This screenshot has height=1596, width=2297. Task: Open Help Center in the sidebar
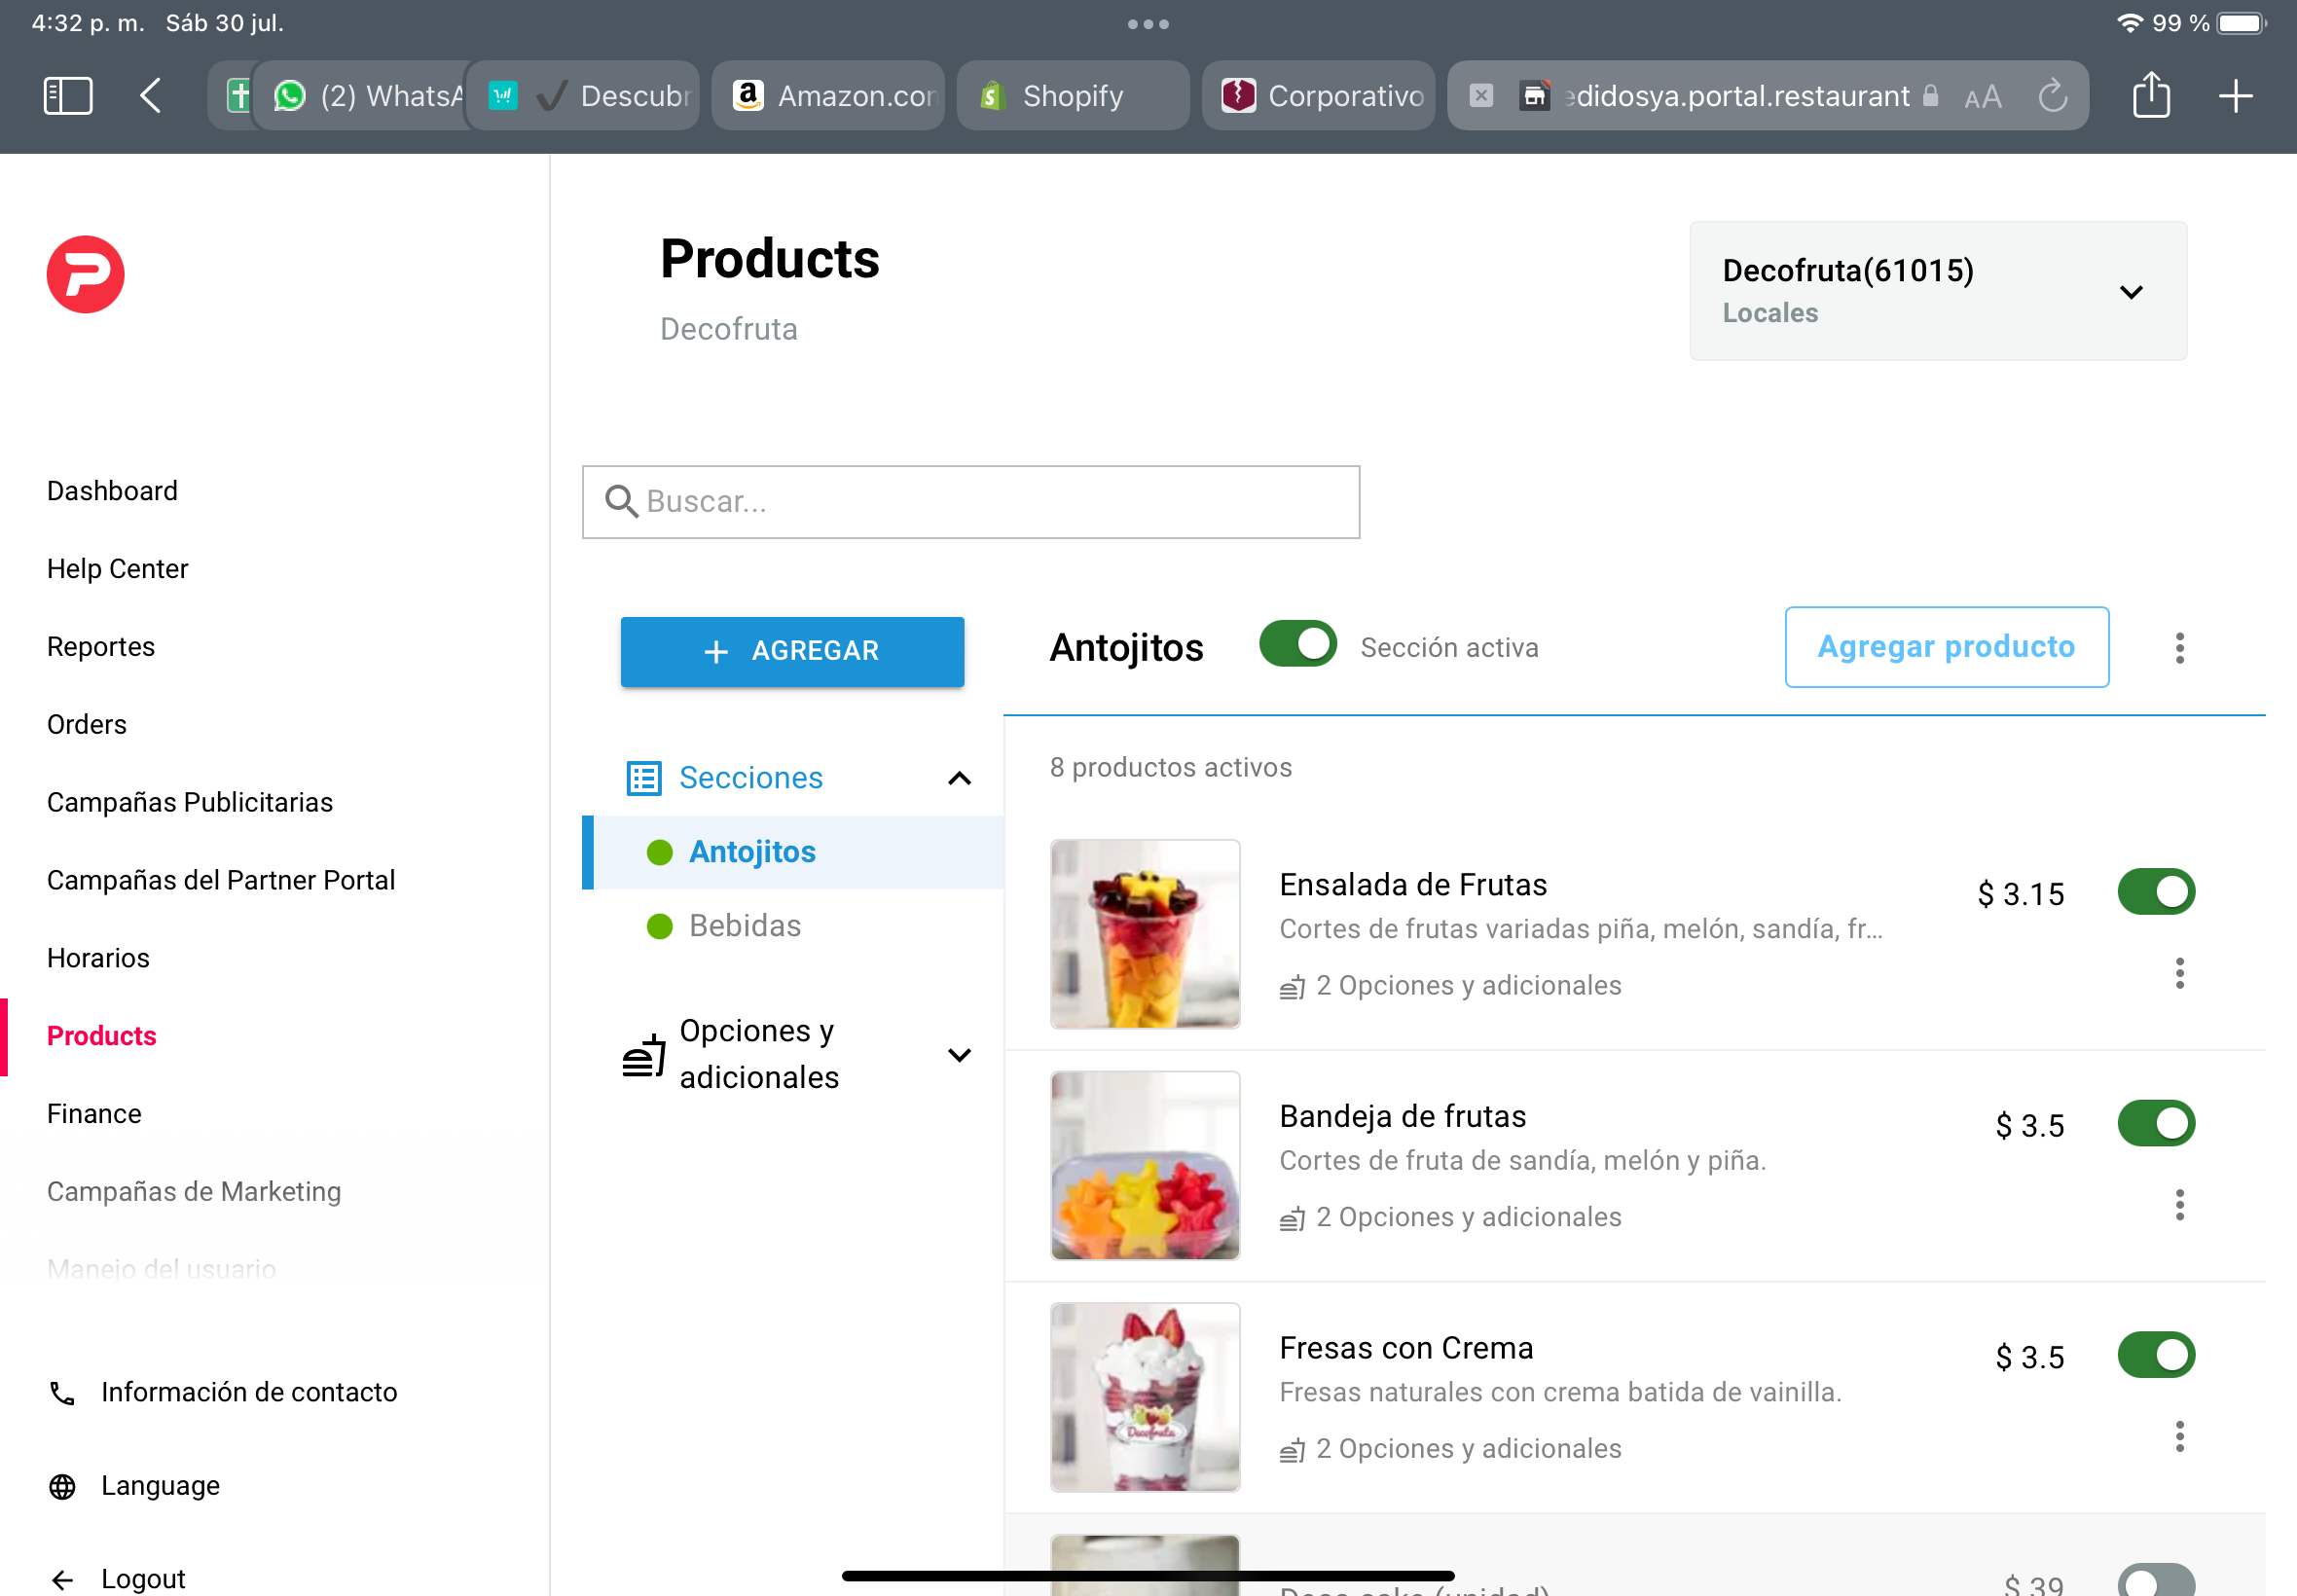117,569
